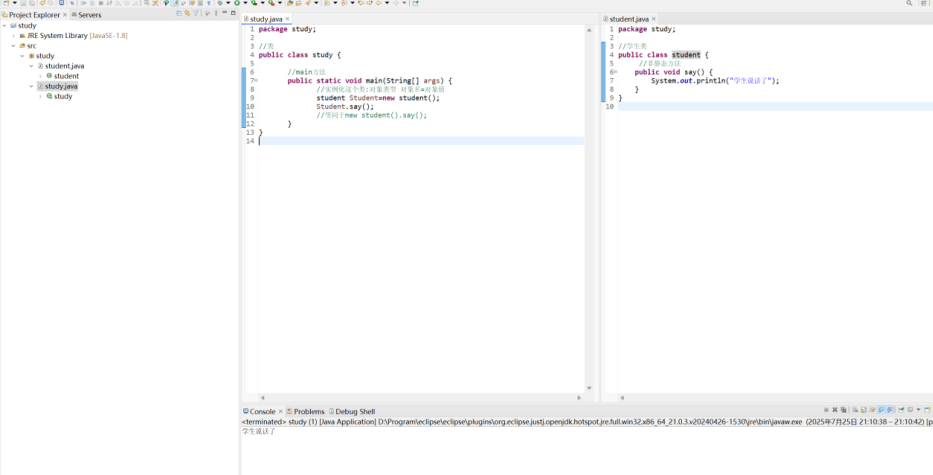
Task: Click the console output text '学生说话了'
Action: point(259,431)
